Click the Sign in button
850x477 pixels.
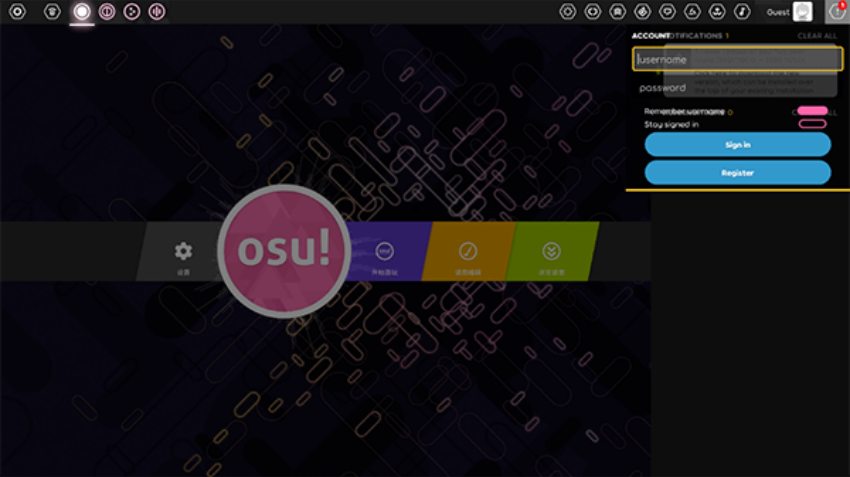point(737,145)
